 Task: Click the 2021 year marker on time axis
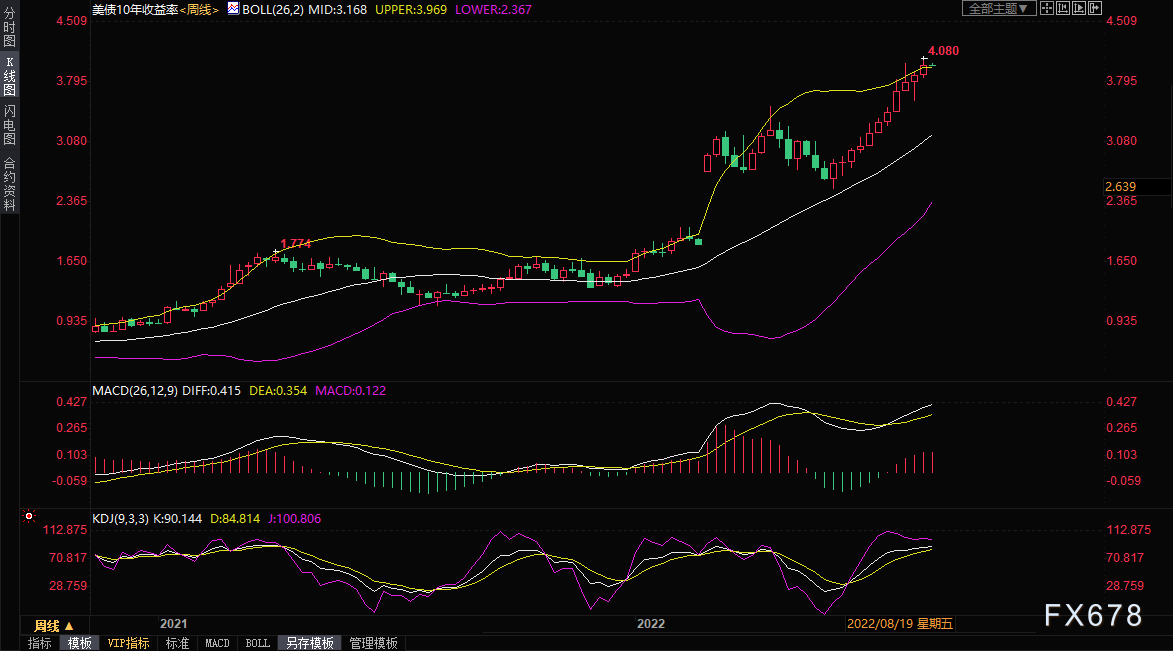pyautogui.click(x=174, y=624)
